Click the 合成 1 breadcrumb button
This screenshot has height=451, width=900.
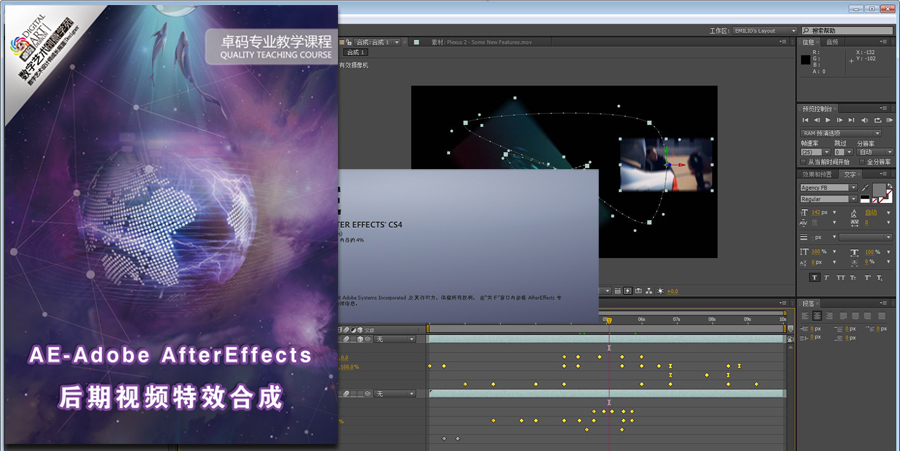coord(356,52)
